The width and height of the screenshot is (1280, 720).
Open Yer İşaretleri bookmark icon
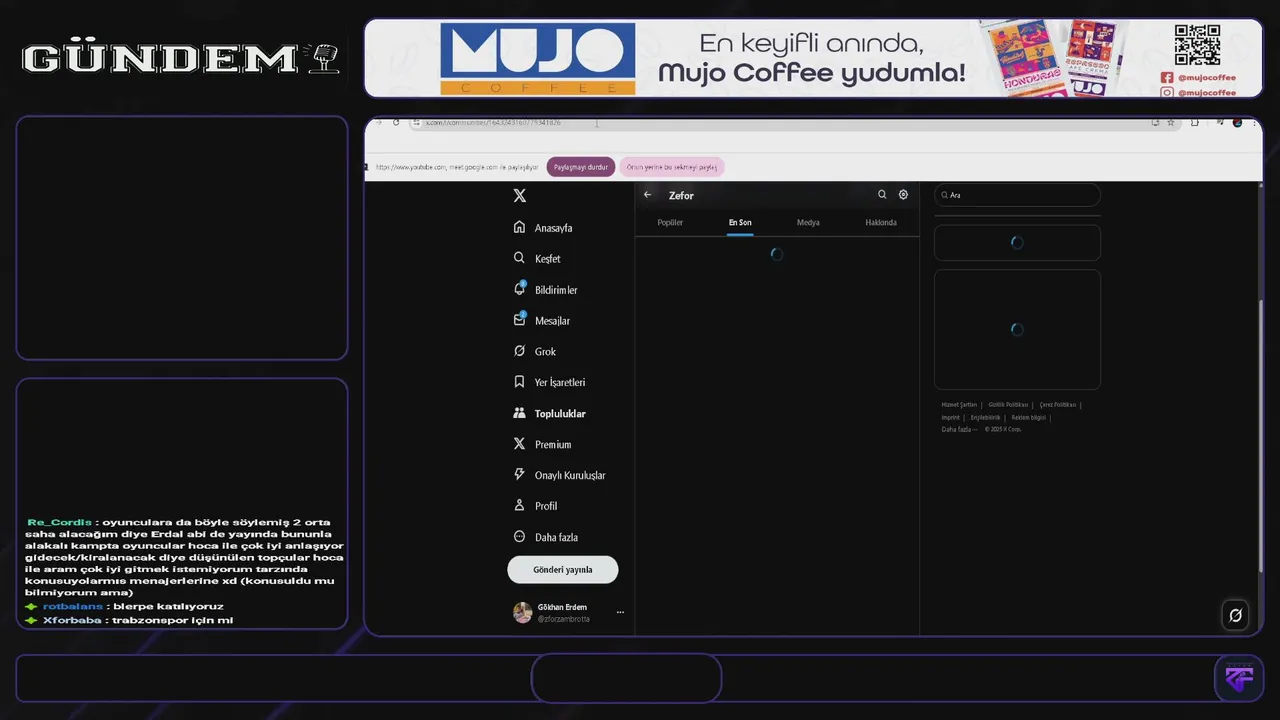pos(519,382)
